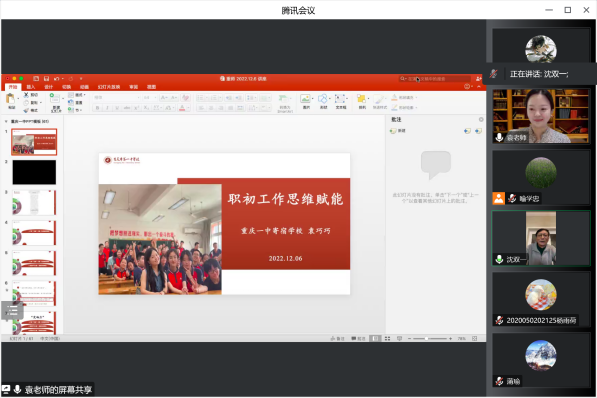Go to the next comment arrow icon

(478, 131)
